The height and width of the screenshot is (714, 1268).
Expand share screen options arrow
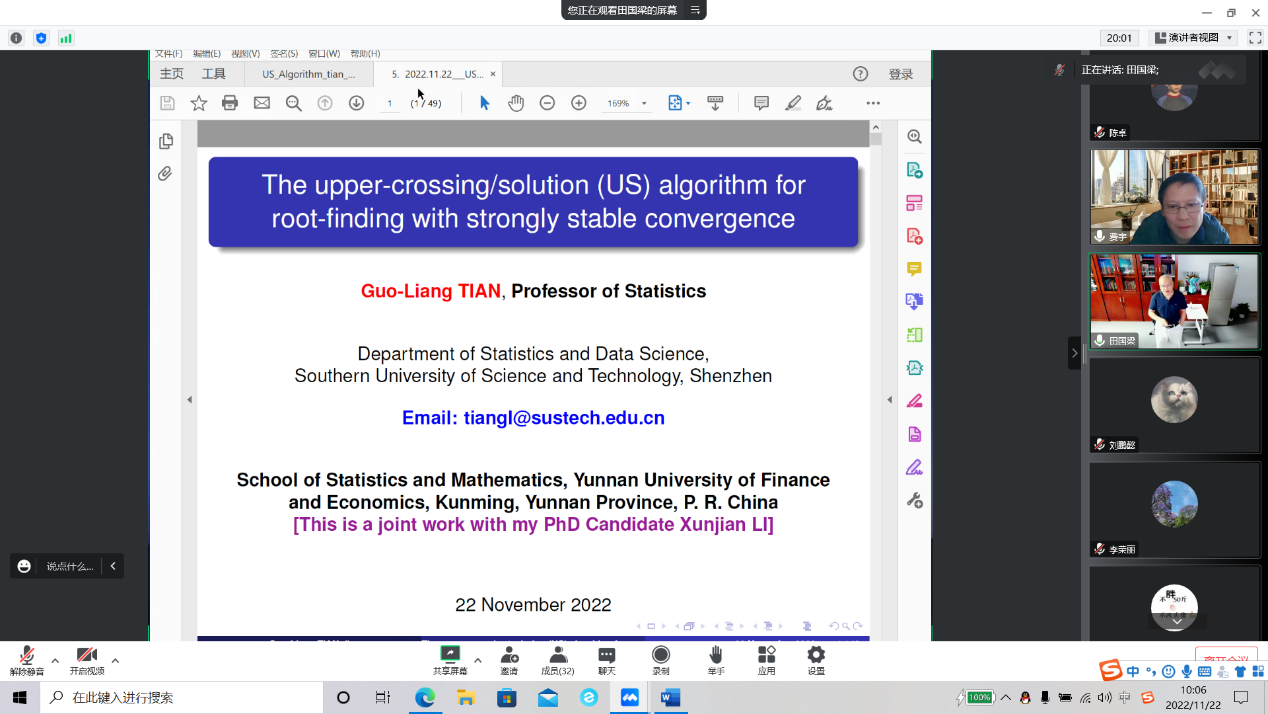click(x=478, y=660)
